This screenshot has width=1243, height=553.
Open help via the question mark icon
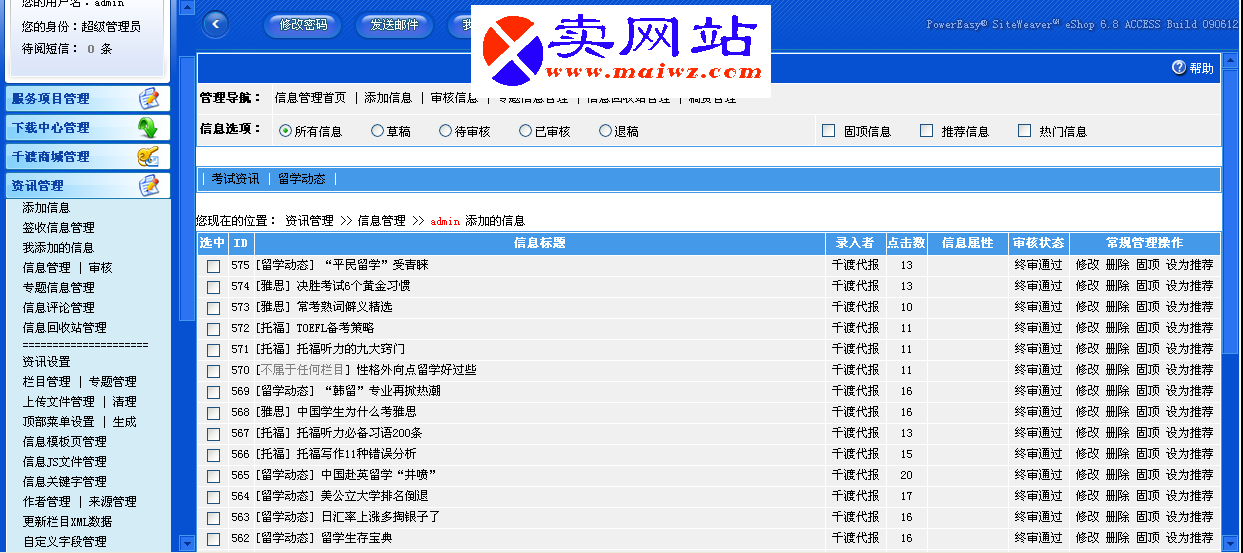coord(1179,68)
